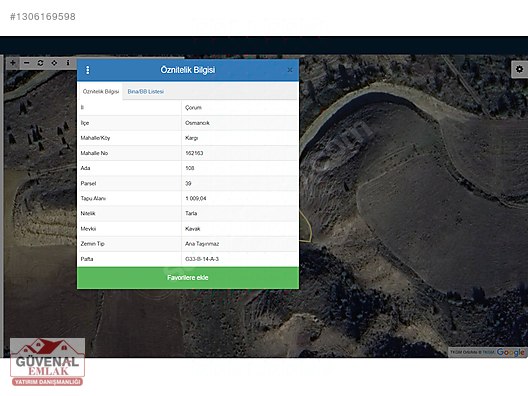Select the Osmancık value cell
528x396 pixels.
pyautogui.click(x=240, y=123)
